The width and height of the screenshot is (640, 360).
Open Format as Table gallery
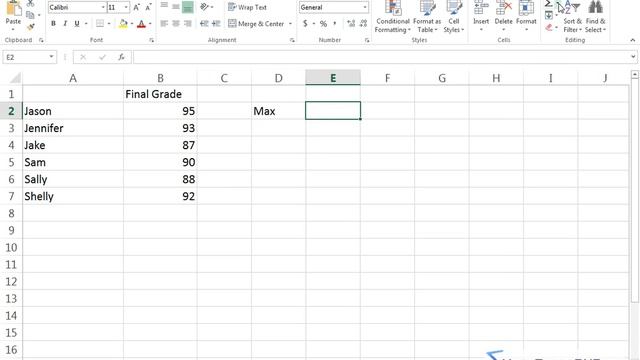427,17
